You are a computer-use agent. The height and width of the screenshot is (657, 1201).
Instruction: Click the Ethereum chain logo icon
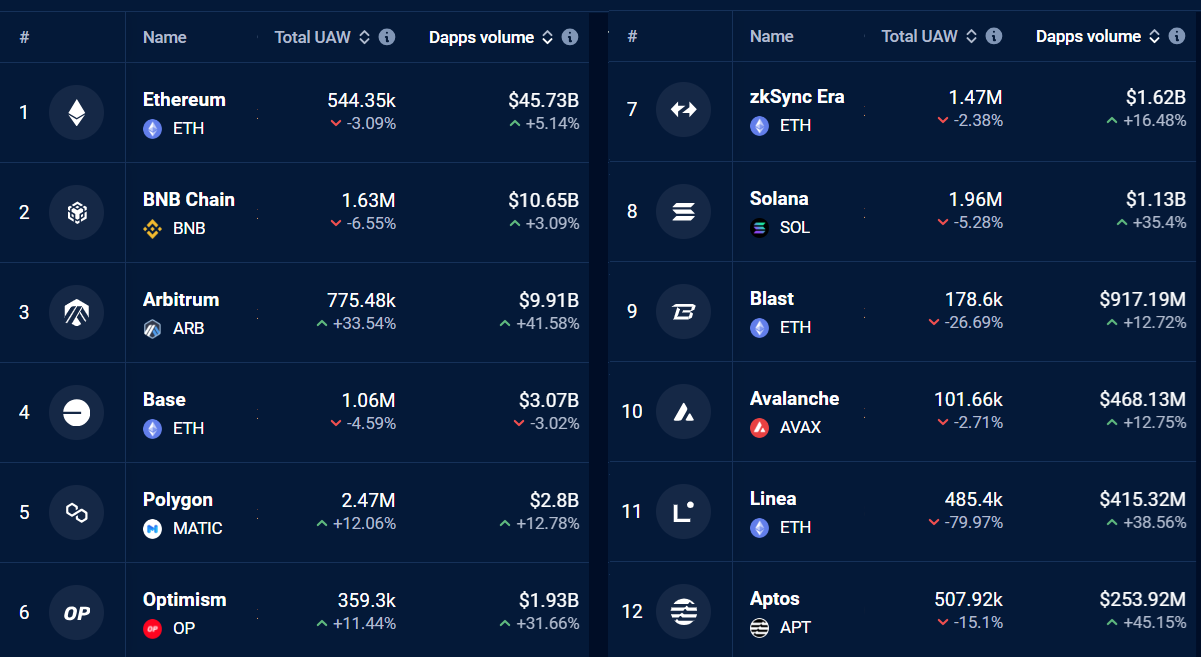(76, 112)
